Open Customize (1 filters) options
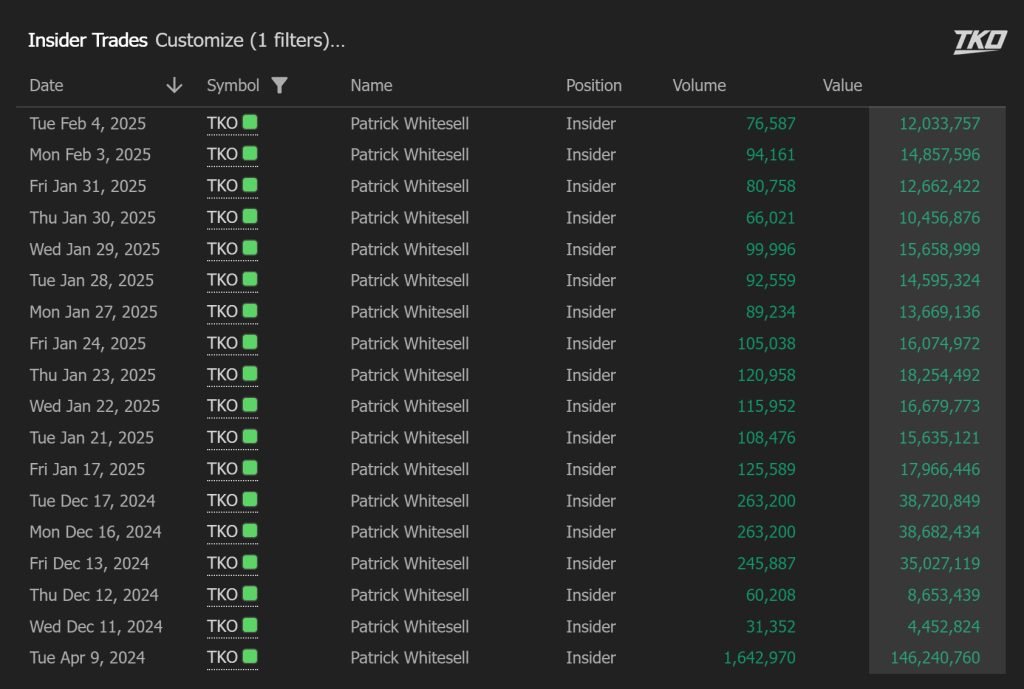Viewport: 1024px width, 689px height. [250, 40]
